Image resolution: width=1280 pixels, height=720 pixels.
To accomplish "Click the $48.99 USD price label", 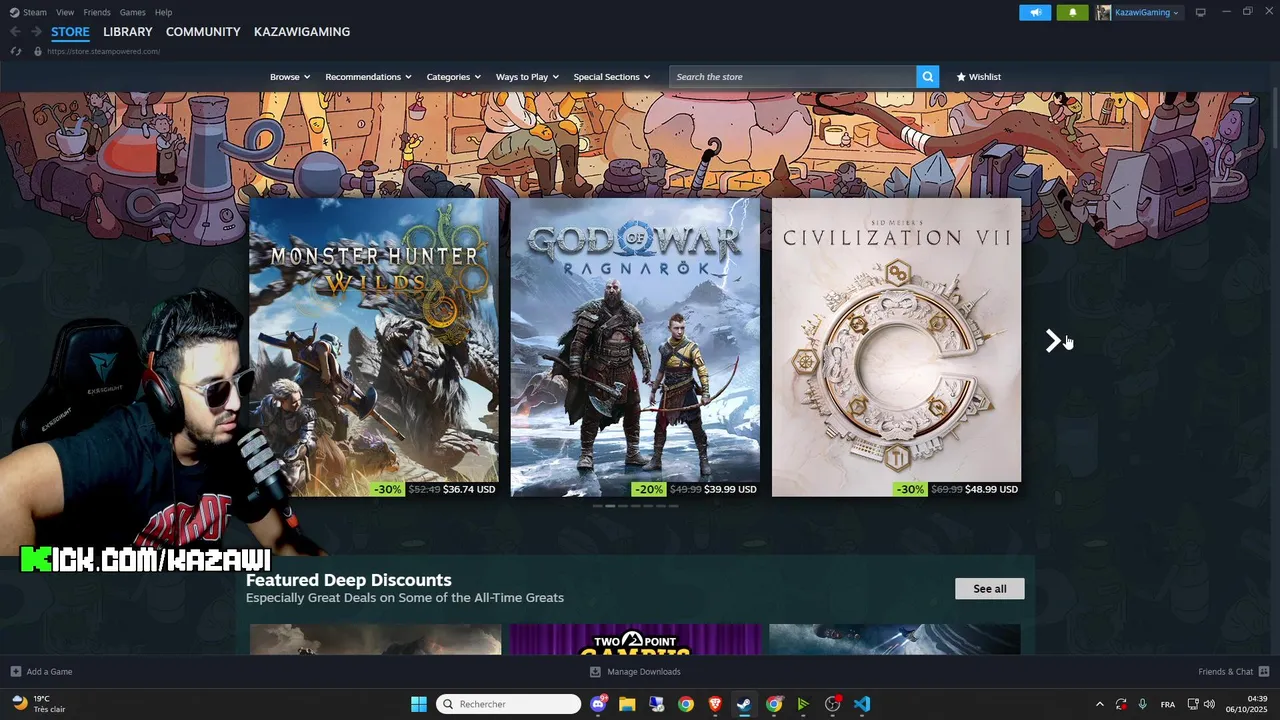I will 992,490.
